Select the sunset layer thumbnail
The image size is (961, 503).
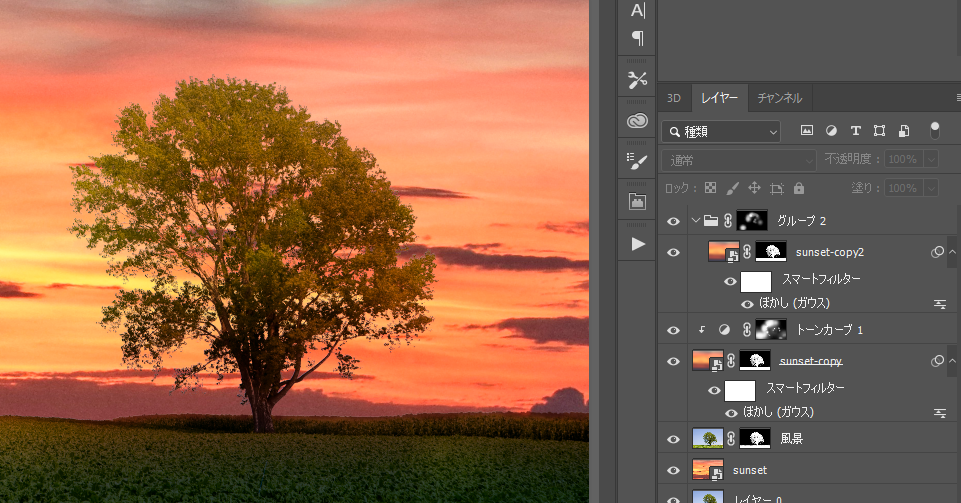(x=707, y=470)
